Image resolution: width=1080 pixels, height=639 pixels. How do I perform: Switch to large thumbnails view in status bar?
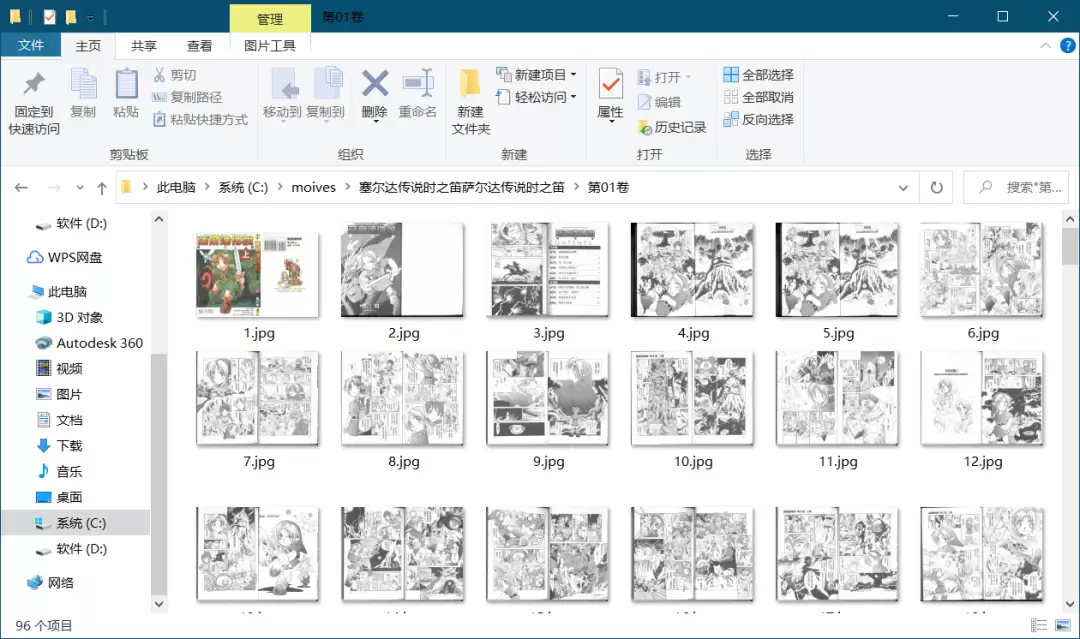pos(1063,625)
